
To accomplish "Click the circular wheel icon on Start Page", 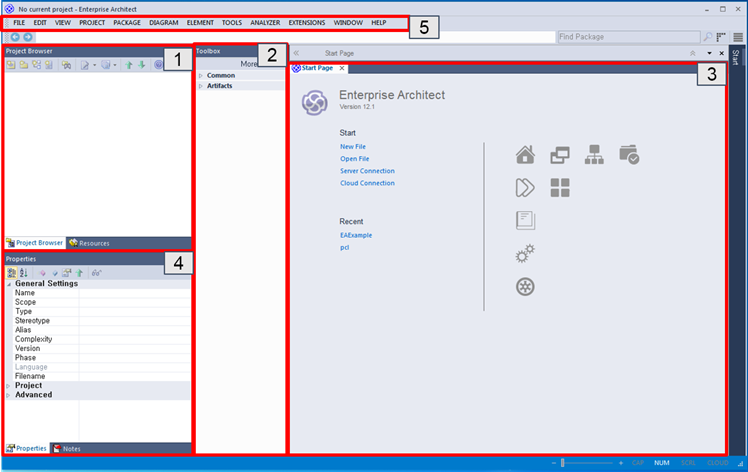I will (x=525, y=287).
